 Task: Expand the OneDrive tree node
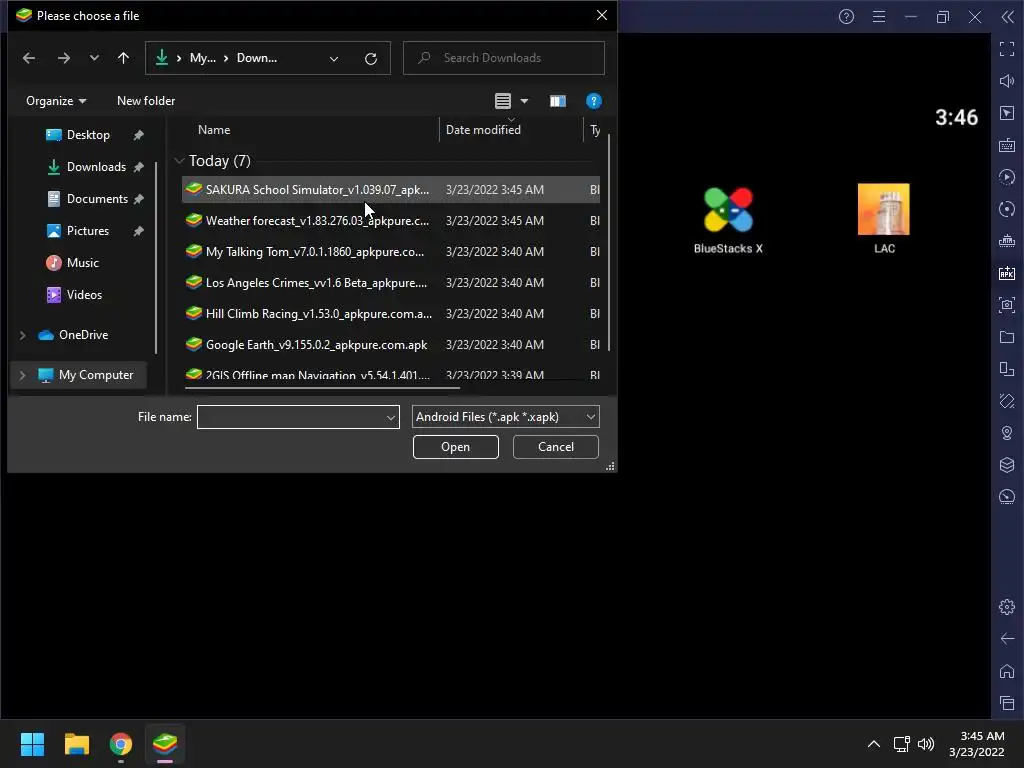coord(23,335)
